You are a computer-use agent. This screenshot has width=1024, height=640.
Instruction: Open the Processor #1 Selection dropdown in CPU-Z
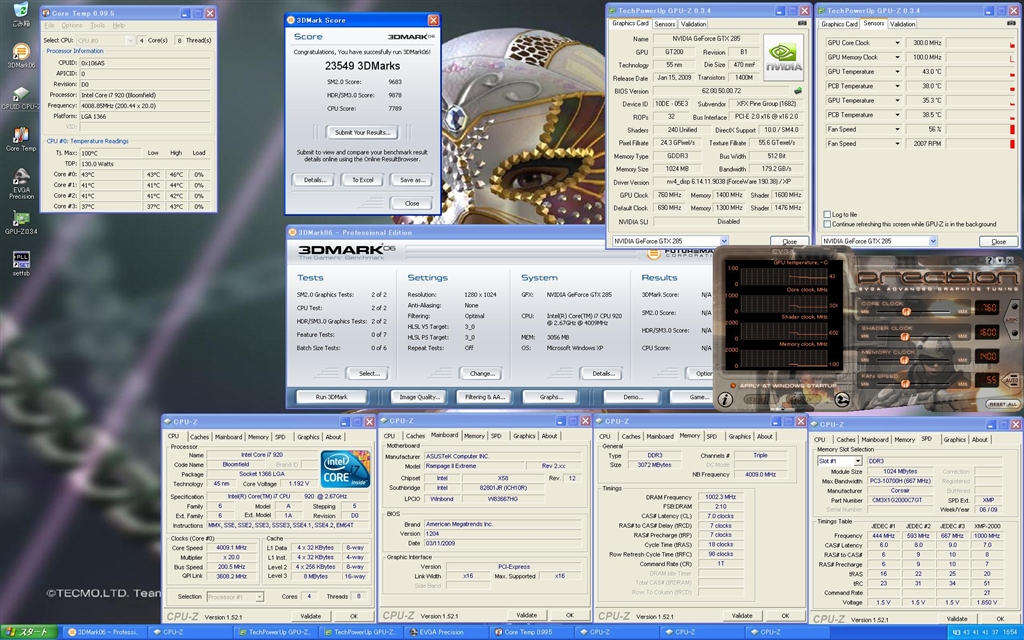[x=235, y=596]
